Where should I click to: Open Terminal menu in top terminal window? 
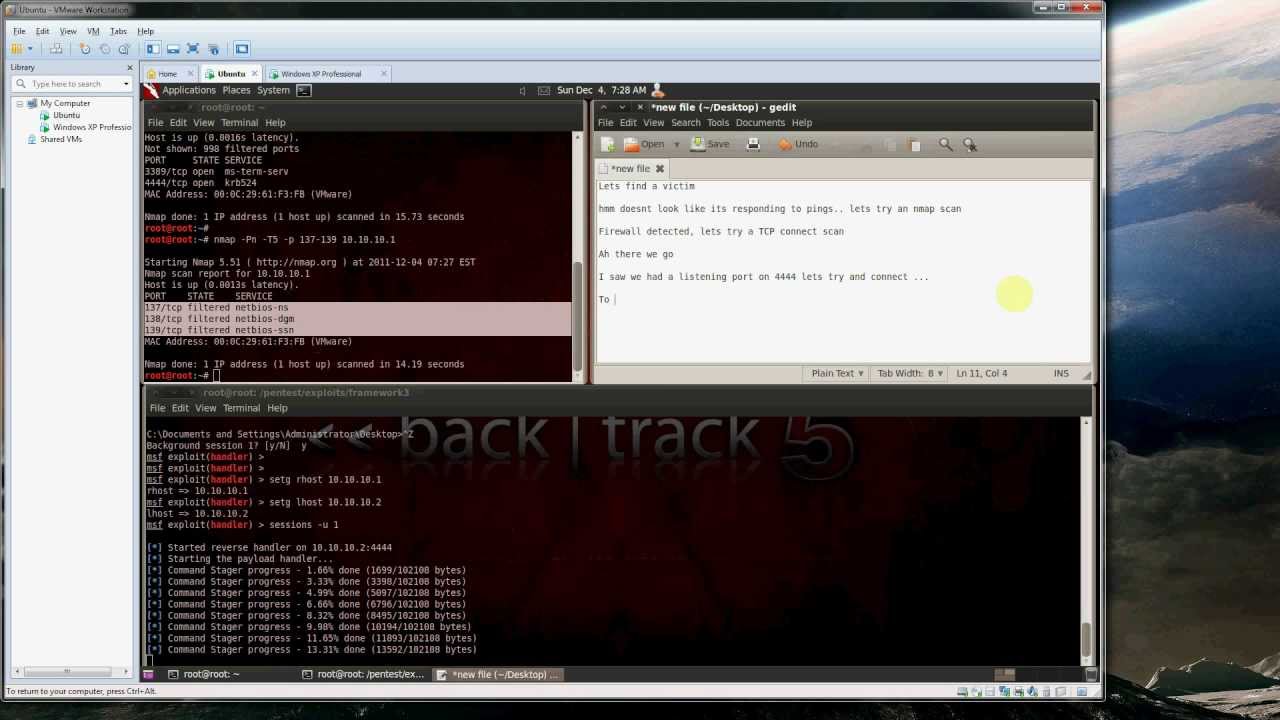239,123
